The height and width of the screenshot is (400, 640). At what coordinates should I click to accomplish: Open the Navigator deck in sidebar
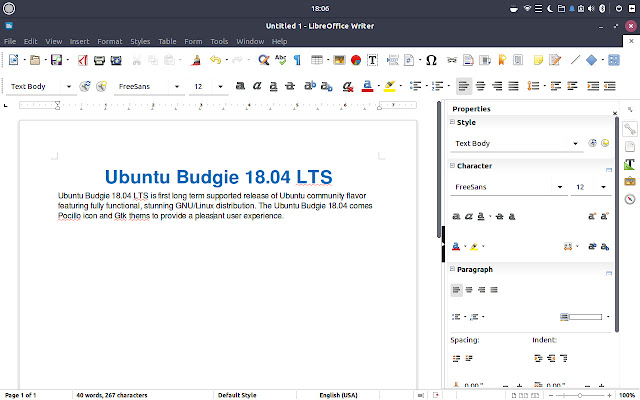(630, 199)
